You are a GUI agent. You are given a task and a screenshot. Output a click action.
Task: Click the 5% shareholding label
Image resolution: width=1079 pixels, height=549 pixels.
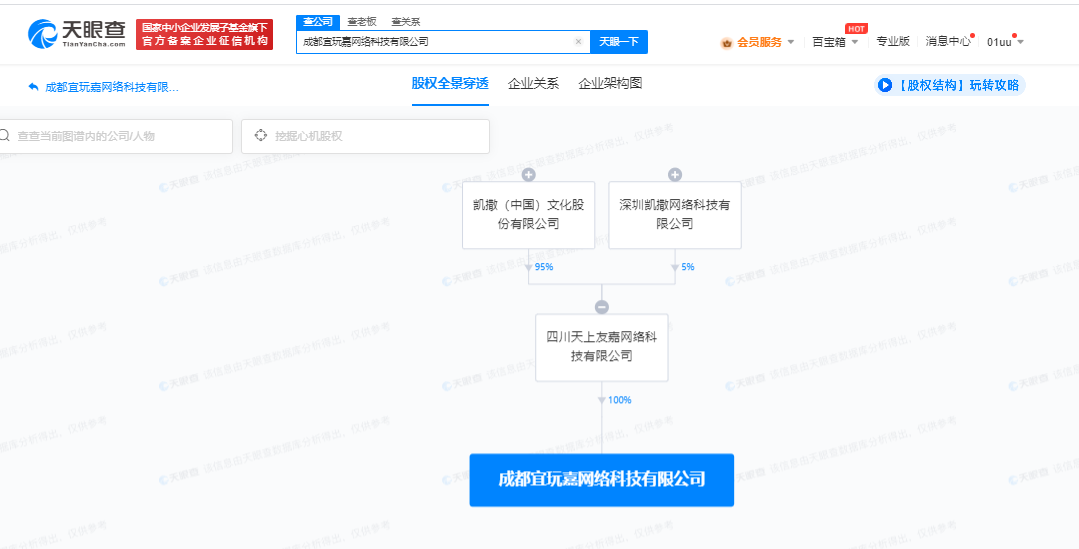click(687, 267)
